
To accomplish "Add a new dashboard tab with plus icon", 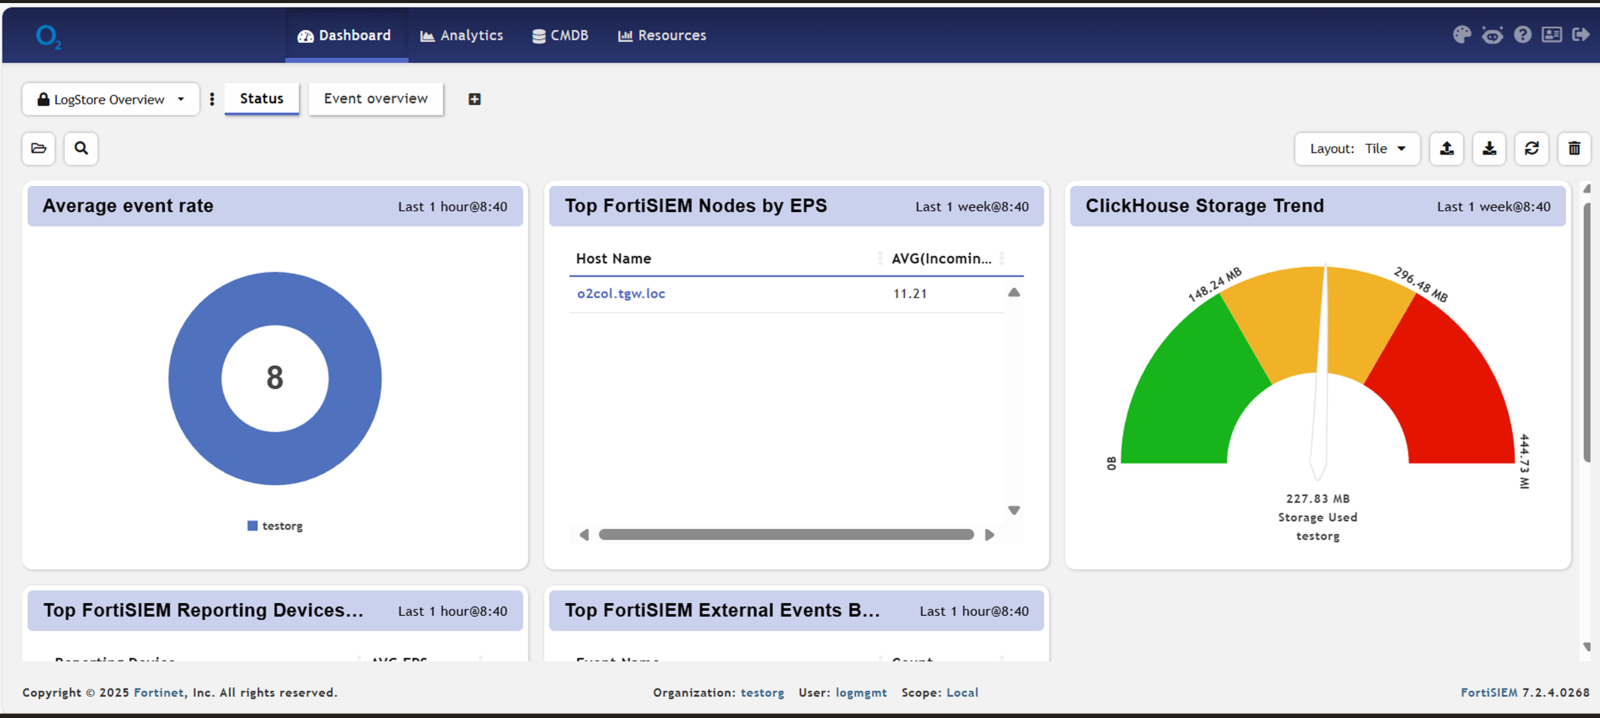I will [x=475, y=99].
